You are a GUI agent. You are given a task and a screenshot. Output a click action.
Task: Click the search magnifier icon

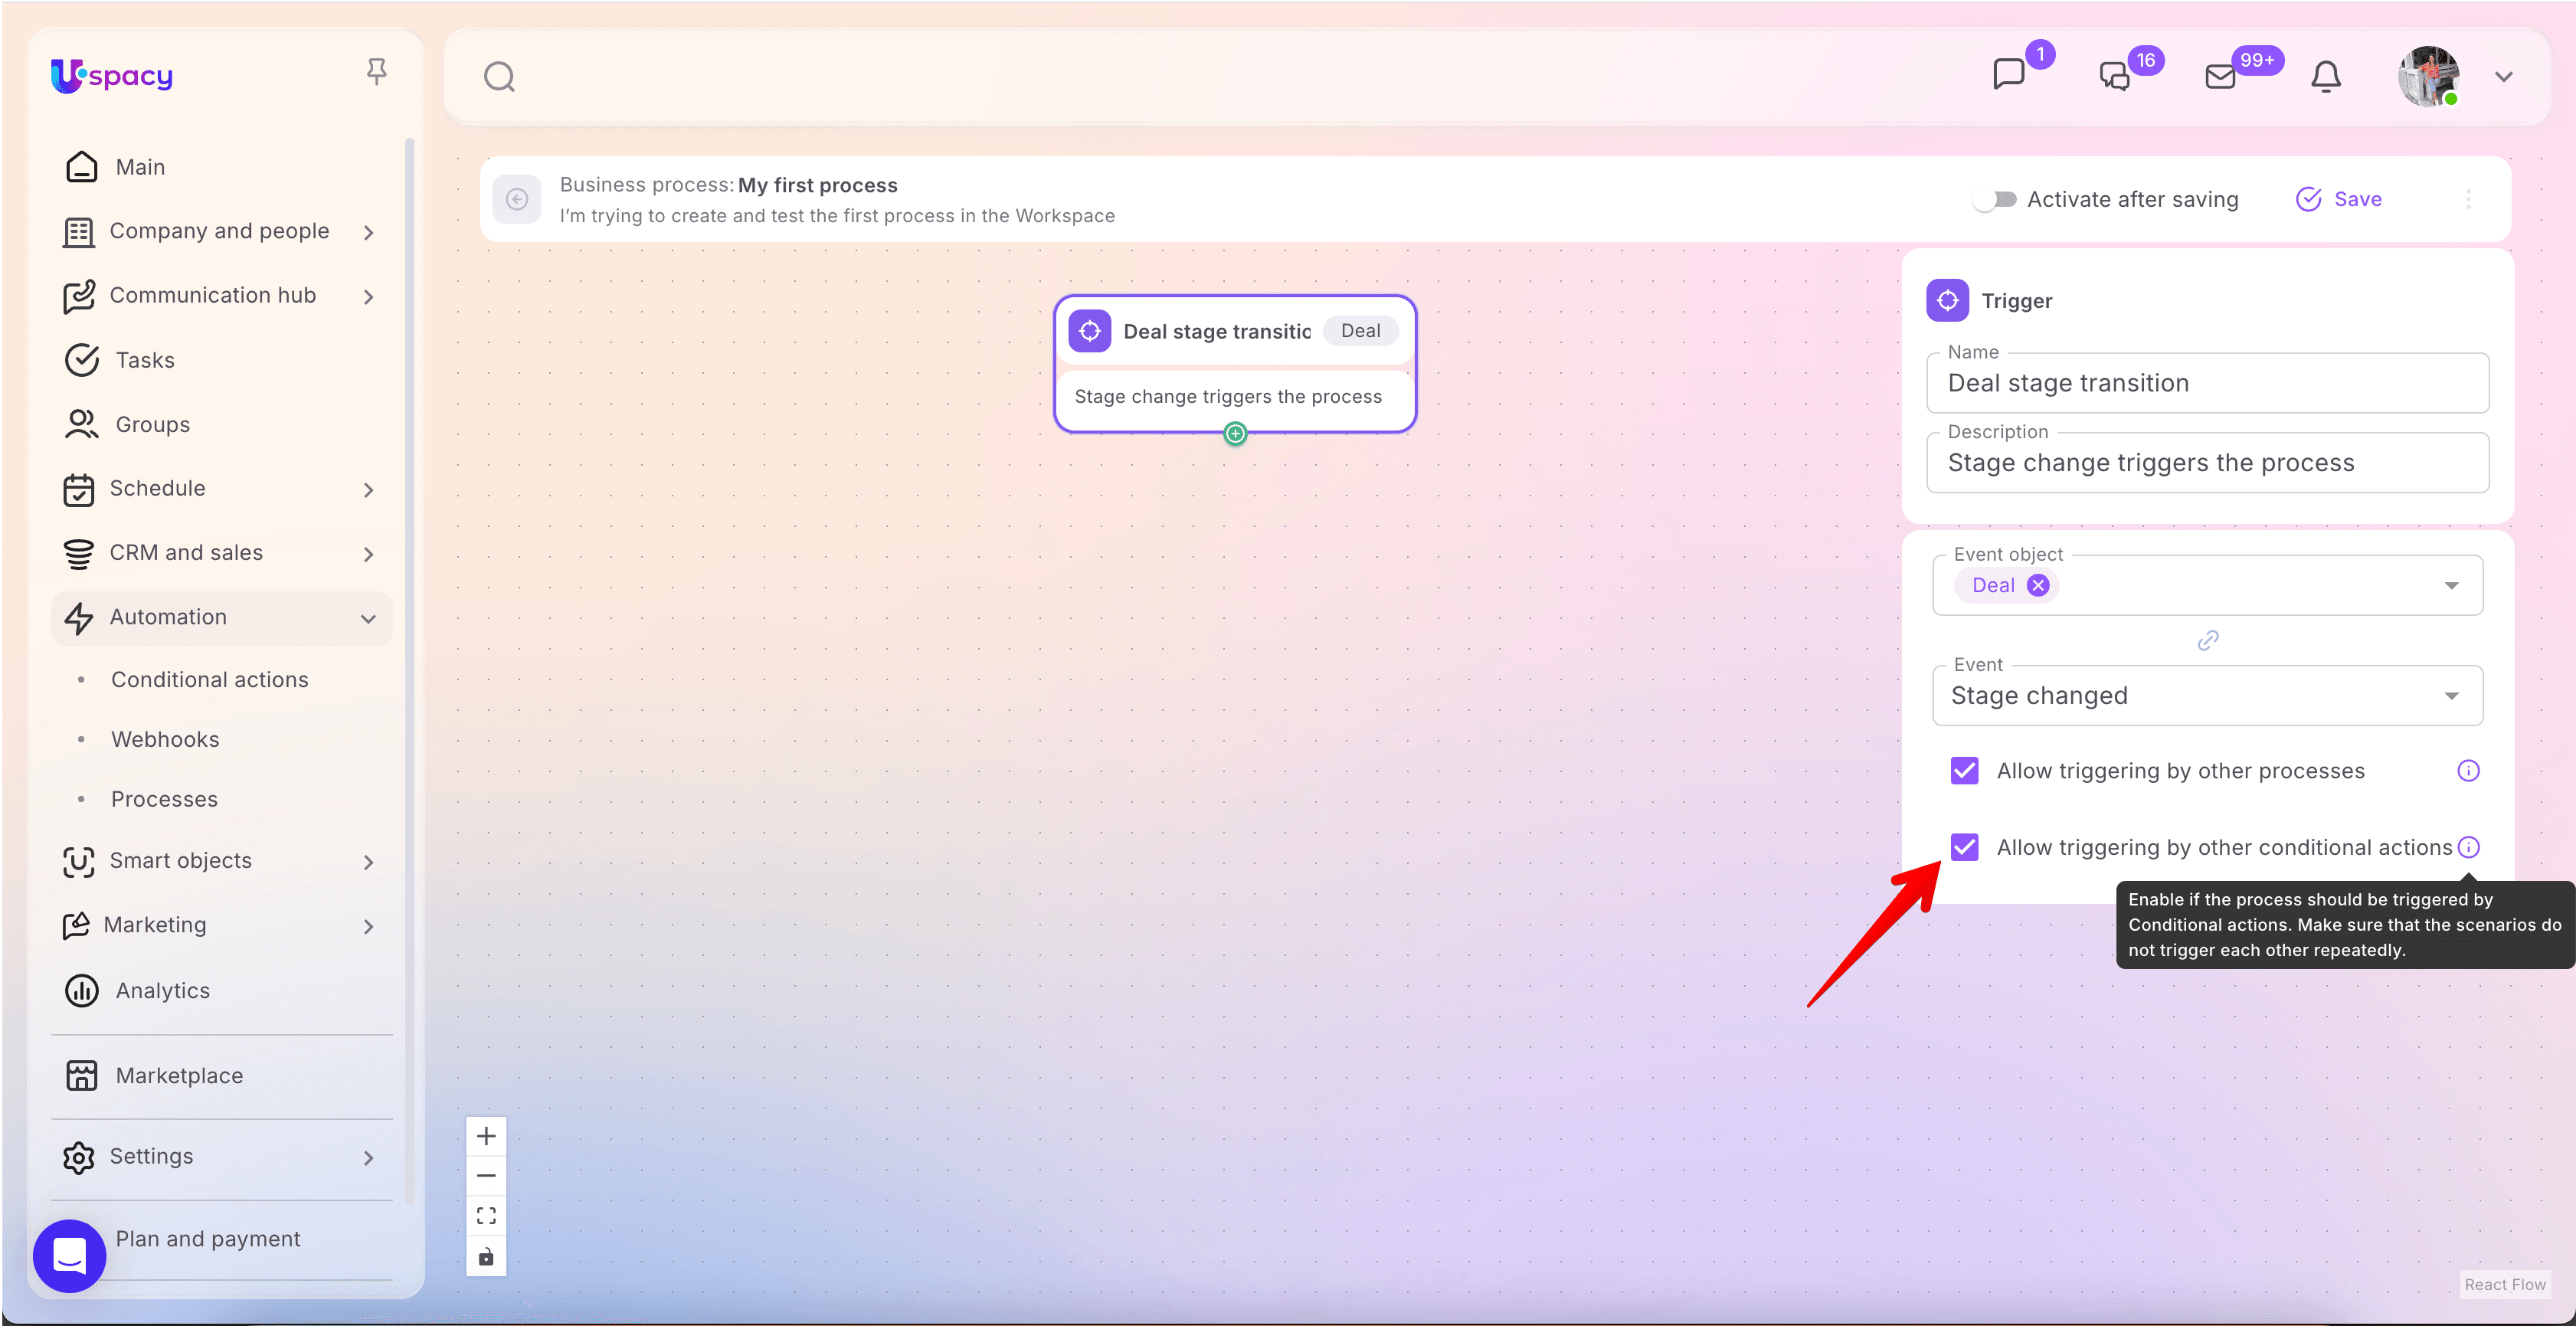coord(499,77)
